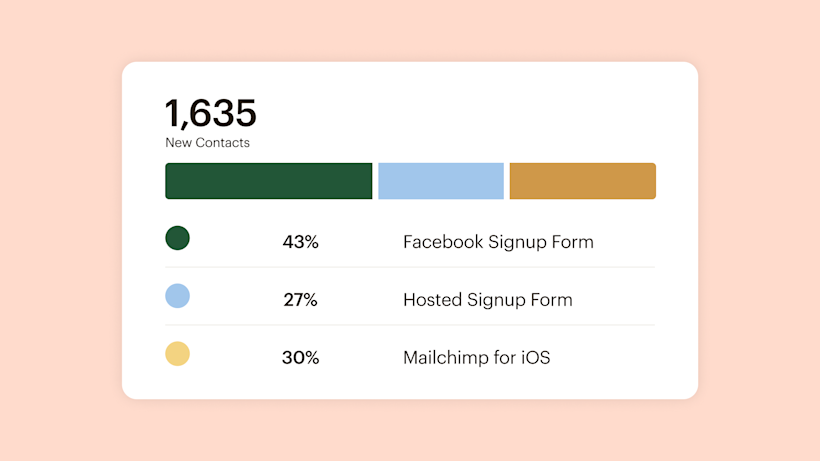
Task: Click the gap between green and blue bars
Action: coord(375,181)
